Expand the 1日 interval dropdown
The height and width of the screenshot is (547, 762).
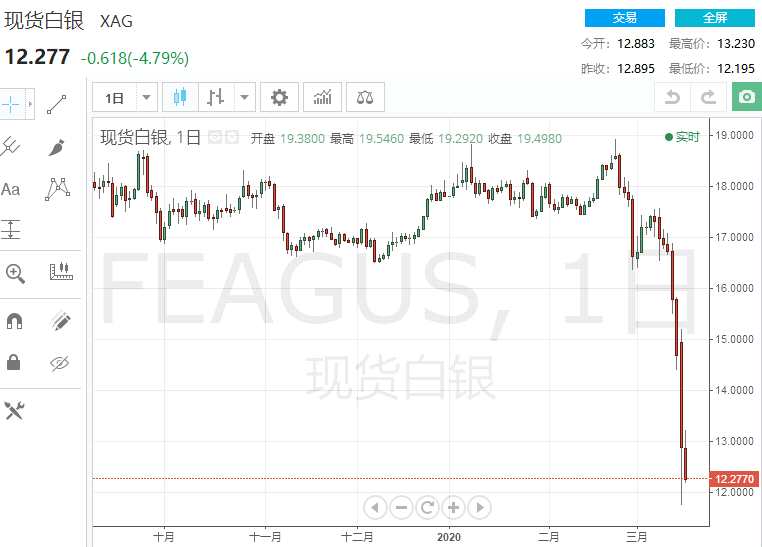(146, 98)
